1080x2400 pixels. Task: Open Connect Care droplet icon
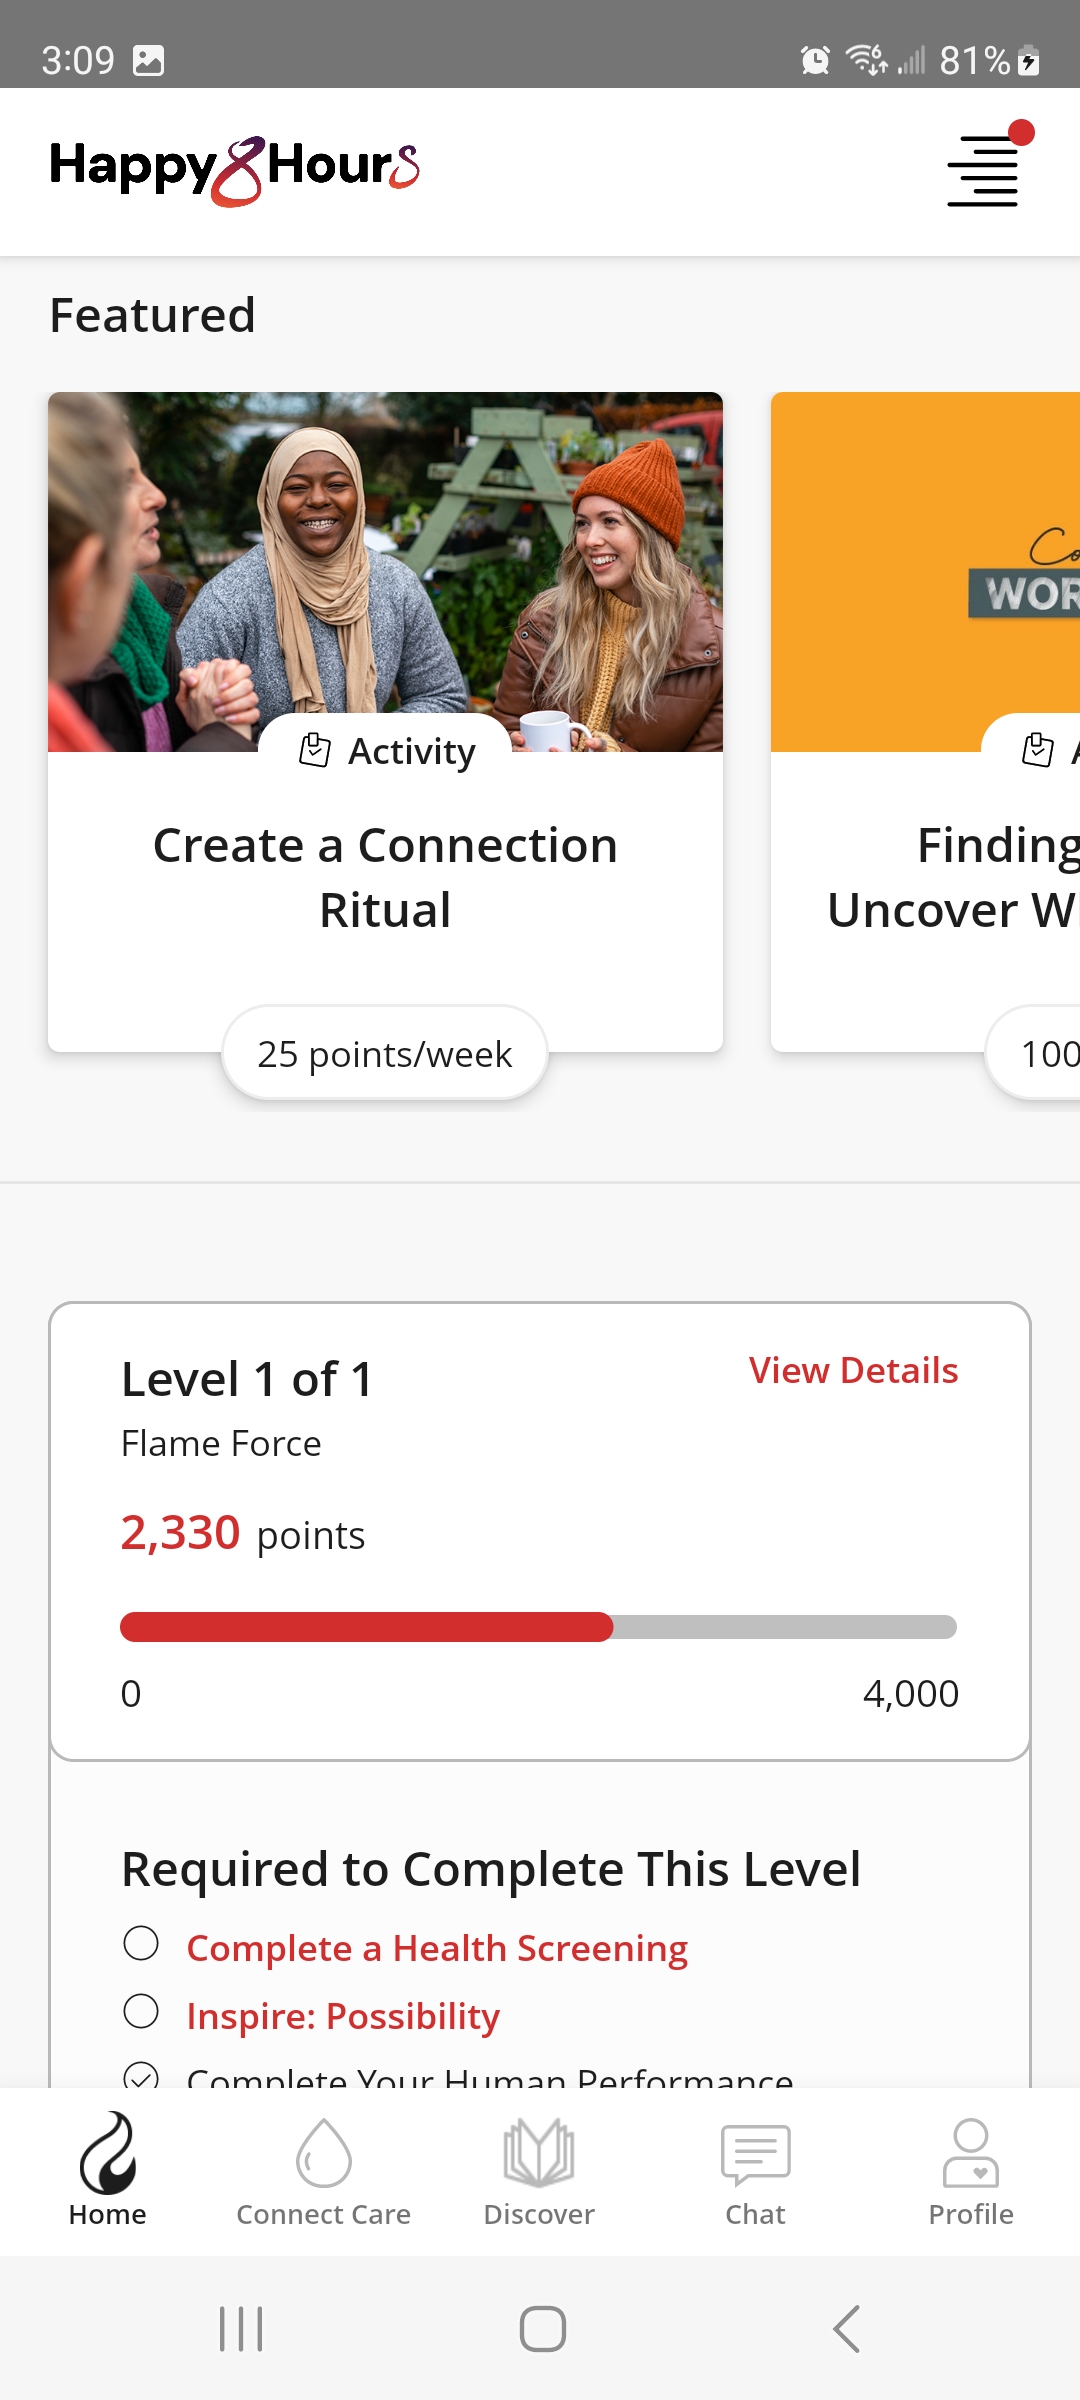tap(324, 2152)
